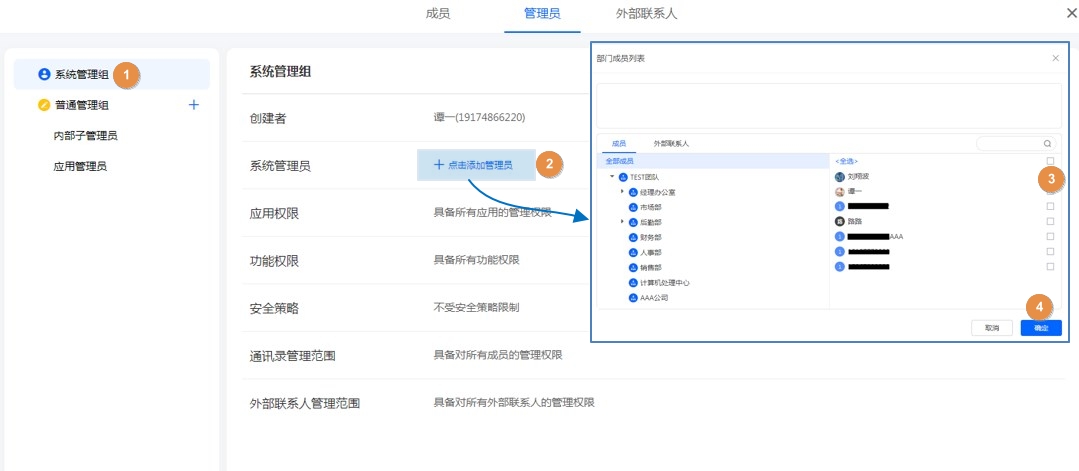Screen dimensions: 1079x471
Task: Click the 系统管理组 group icon
Action: 44,74
